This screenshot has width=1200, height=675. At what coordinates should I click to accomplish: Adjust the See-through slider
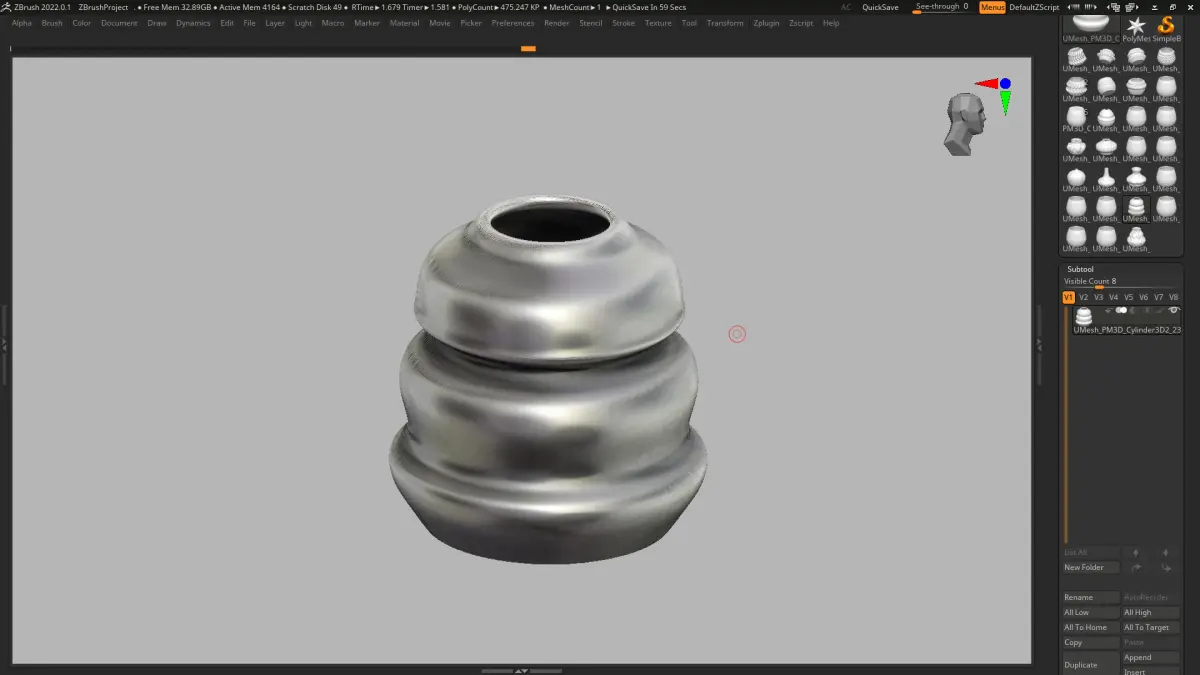point(941,8)
